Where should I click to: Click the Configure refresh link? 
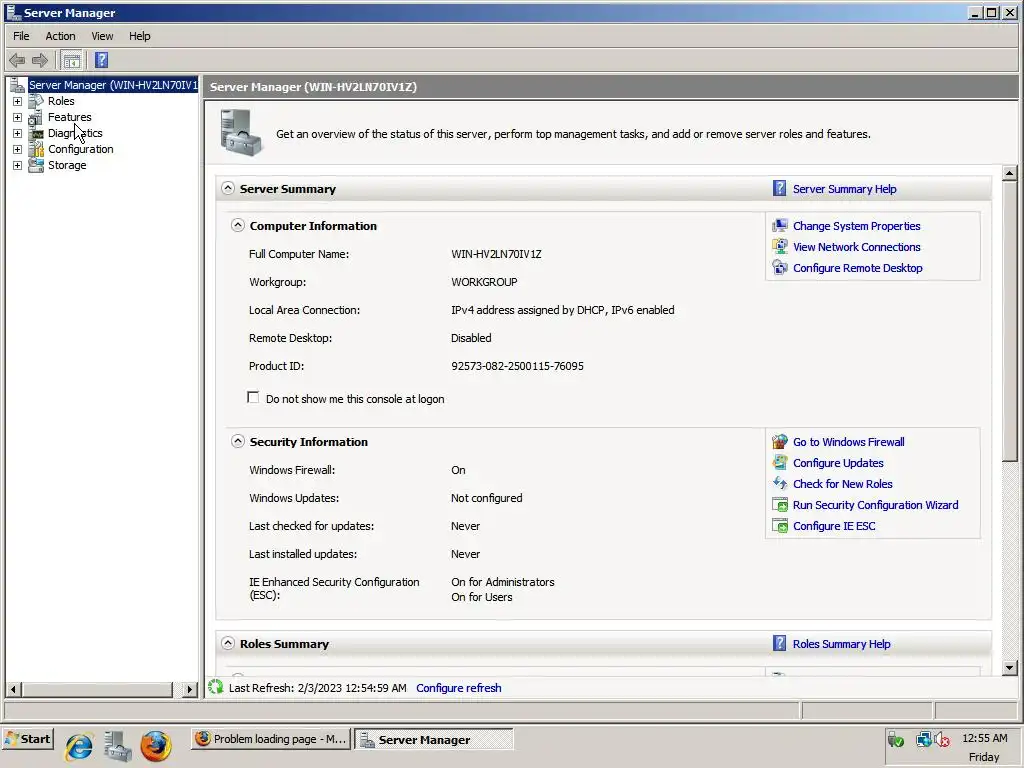coord(458,688)
